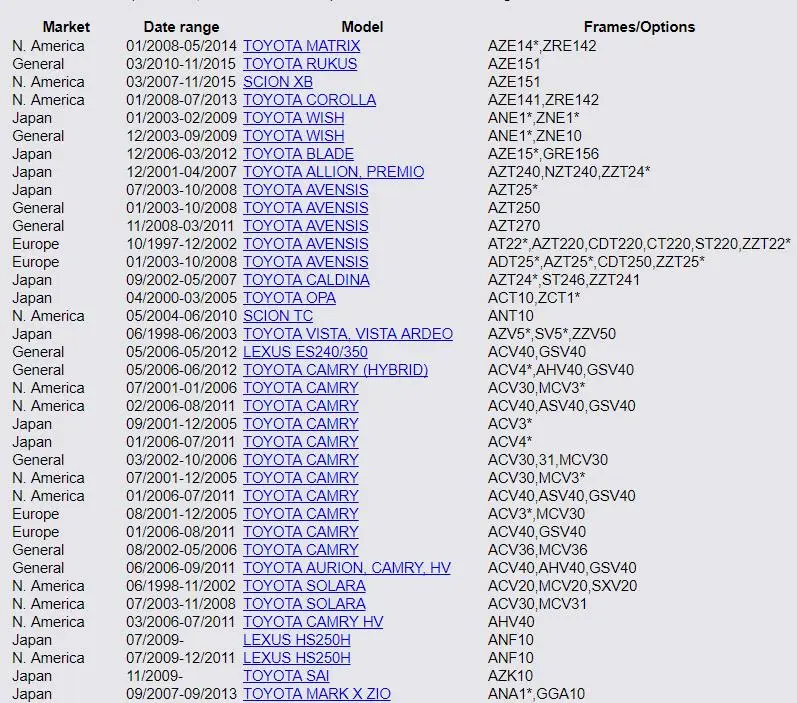Select frame text ACT10,ZCT1*

coord(534,298)
